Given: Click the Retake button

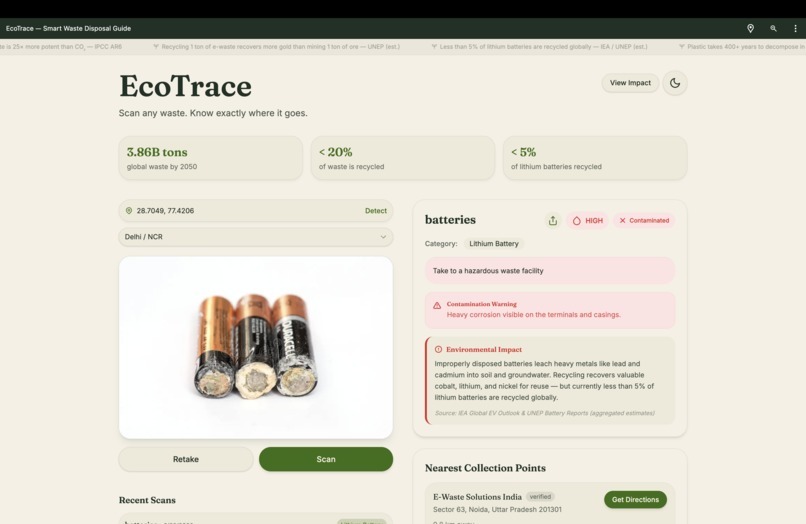Looking at the screenshot, I should tap(186, 459).
